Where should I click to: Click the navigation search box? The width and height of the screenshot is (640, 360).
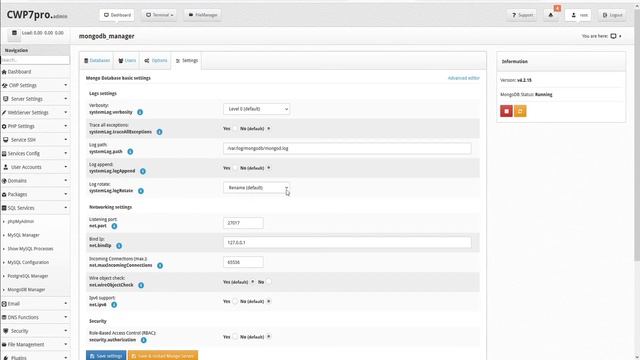click(35, 60)
